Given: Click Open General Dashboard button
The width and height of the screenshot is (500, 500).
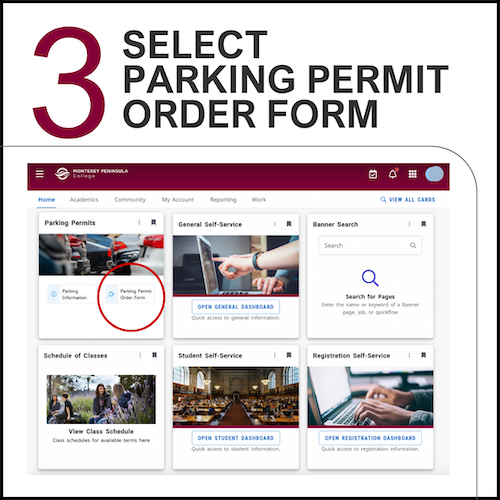Looking at the screenshot, I should click(236, 307).
